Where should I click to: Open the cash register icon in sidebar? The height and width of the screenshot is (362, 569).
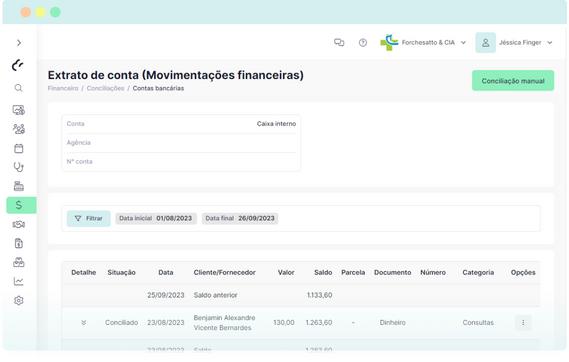tap(19, 186)
